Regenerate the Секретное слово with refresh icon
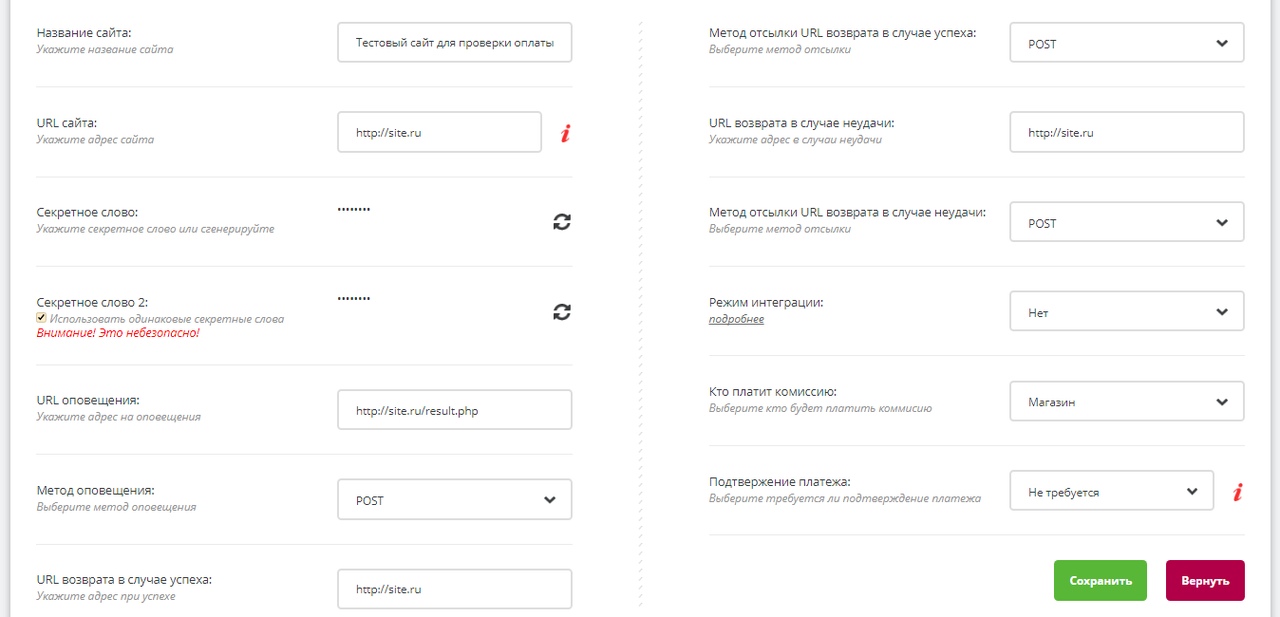1280x617 pixels. (562, 222)
